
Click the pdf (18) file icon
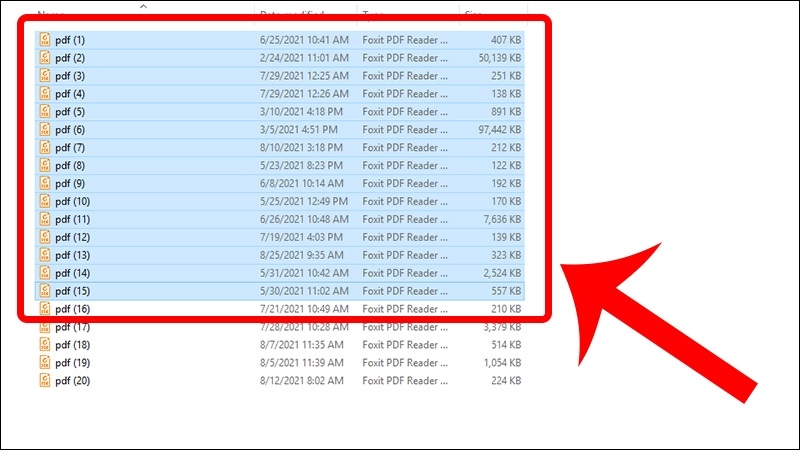pyautogui.click(x=45, y=344)
